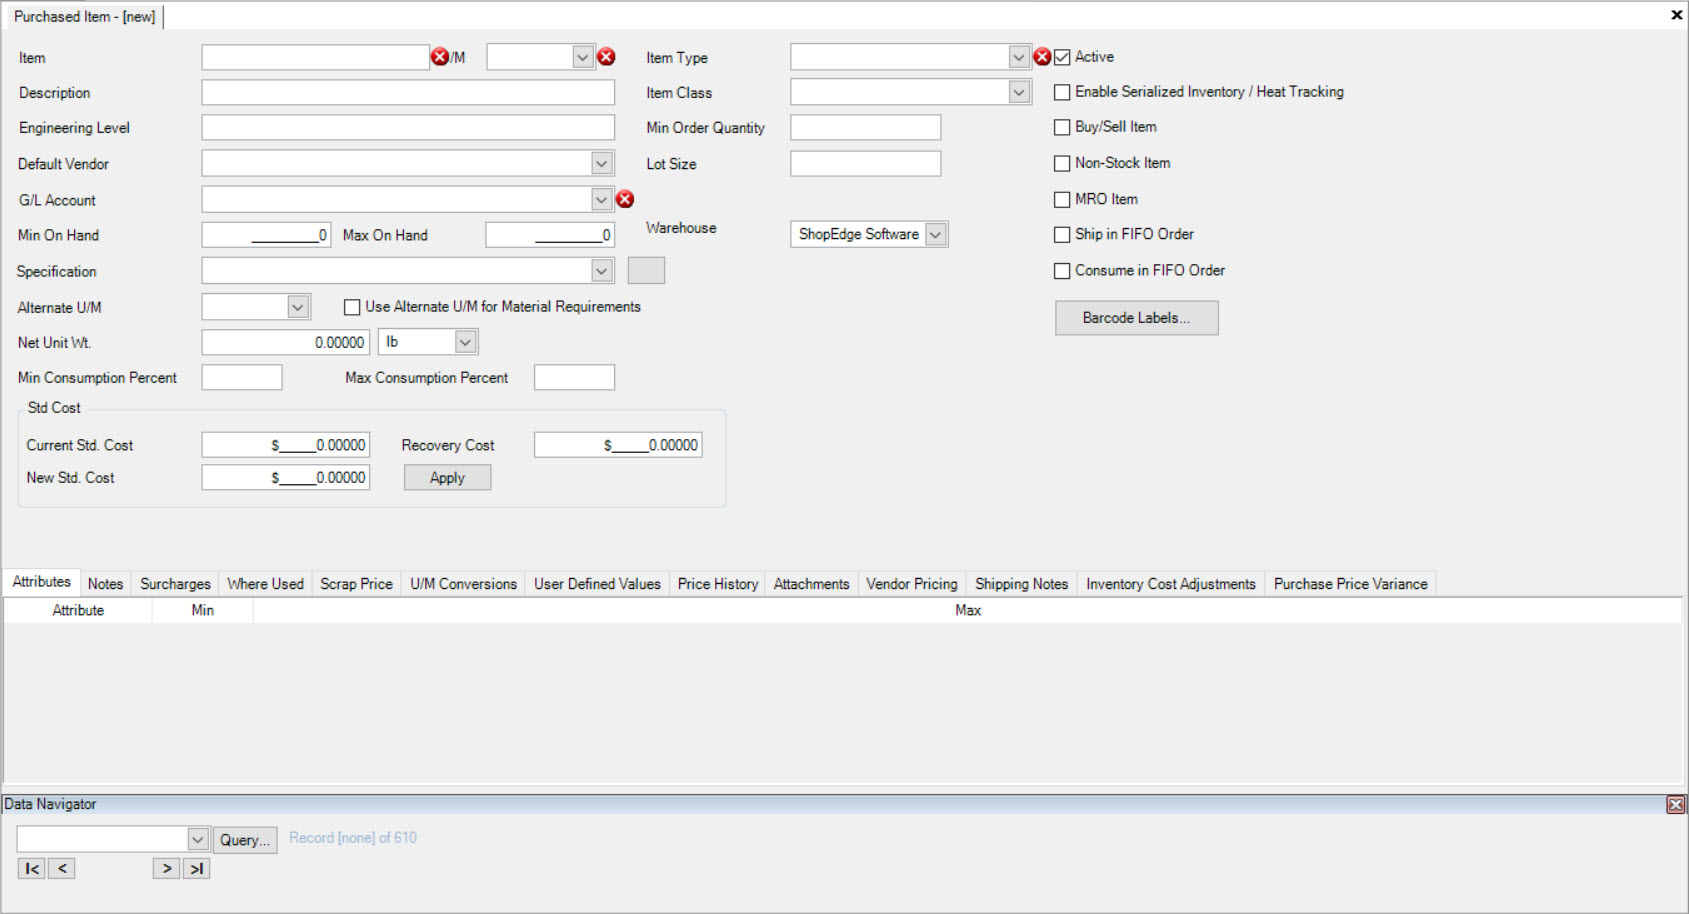Expand the Alternate U/M dropdown
The width and height of the screenshot is (1689, 914).
[x=298, y=307]
